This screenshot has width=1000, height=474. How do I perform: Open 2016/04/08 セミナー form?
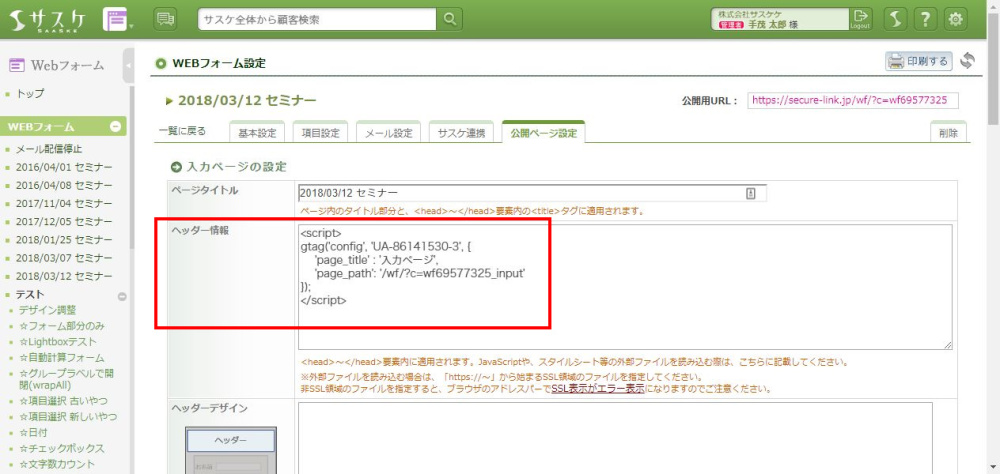64,185
